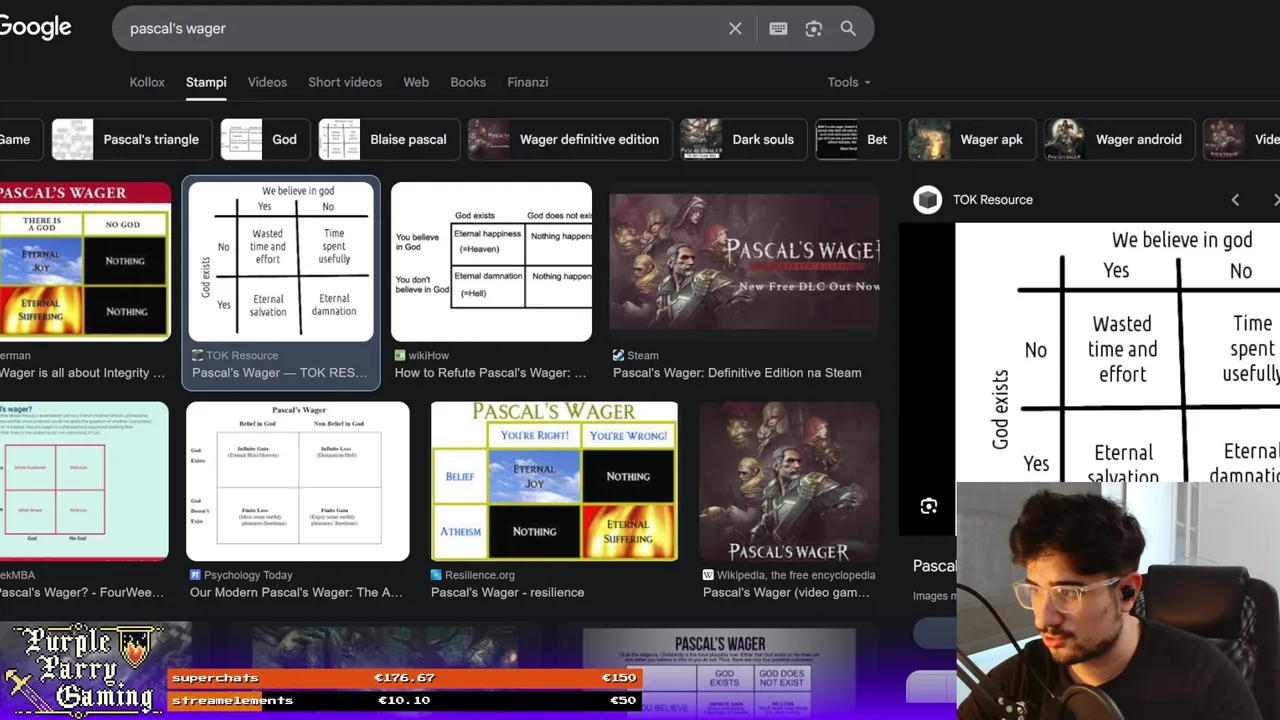Filter by the Bet chip
The height and width of the screenshot is (720, 1280).
pyautogui.click(x=857, y=139)
